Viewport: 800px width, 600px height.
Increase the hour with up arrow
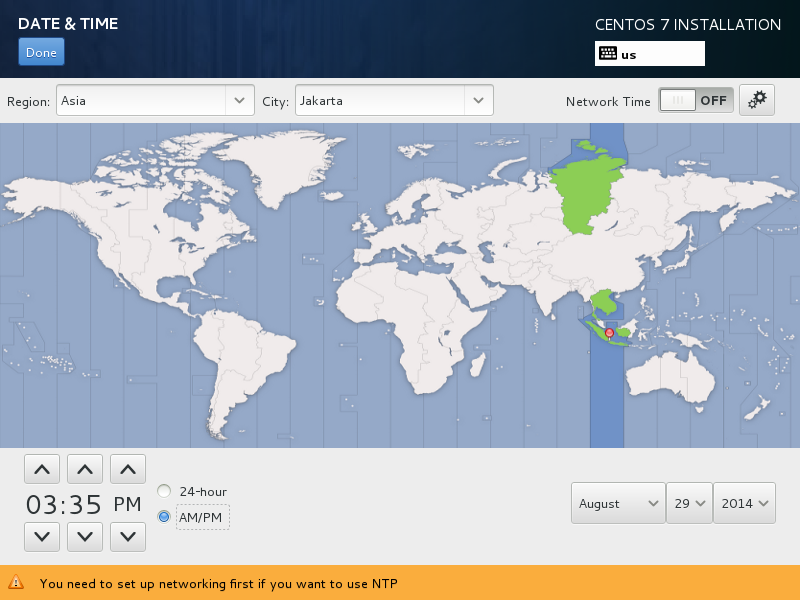coord(42,469)
